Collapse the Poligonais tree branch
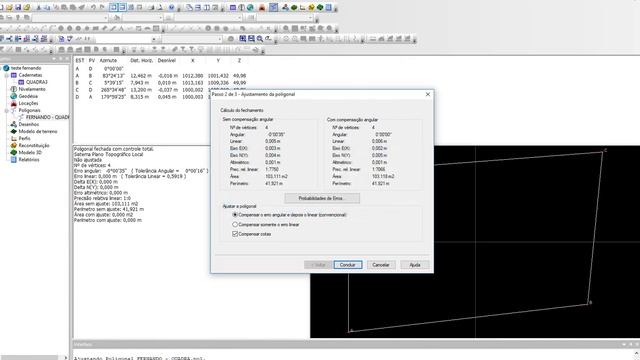The height and width of the screenshot is (360, 640). coord(7,111)
